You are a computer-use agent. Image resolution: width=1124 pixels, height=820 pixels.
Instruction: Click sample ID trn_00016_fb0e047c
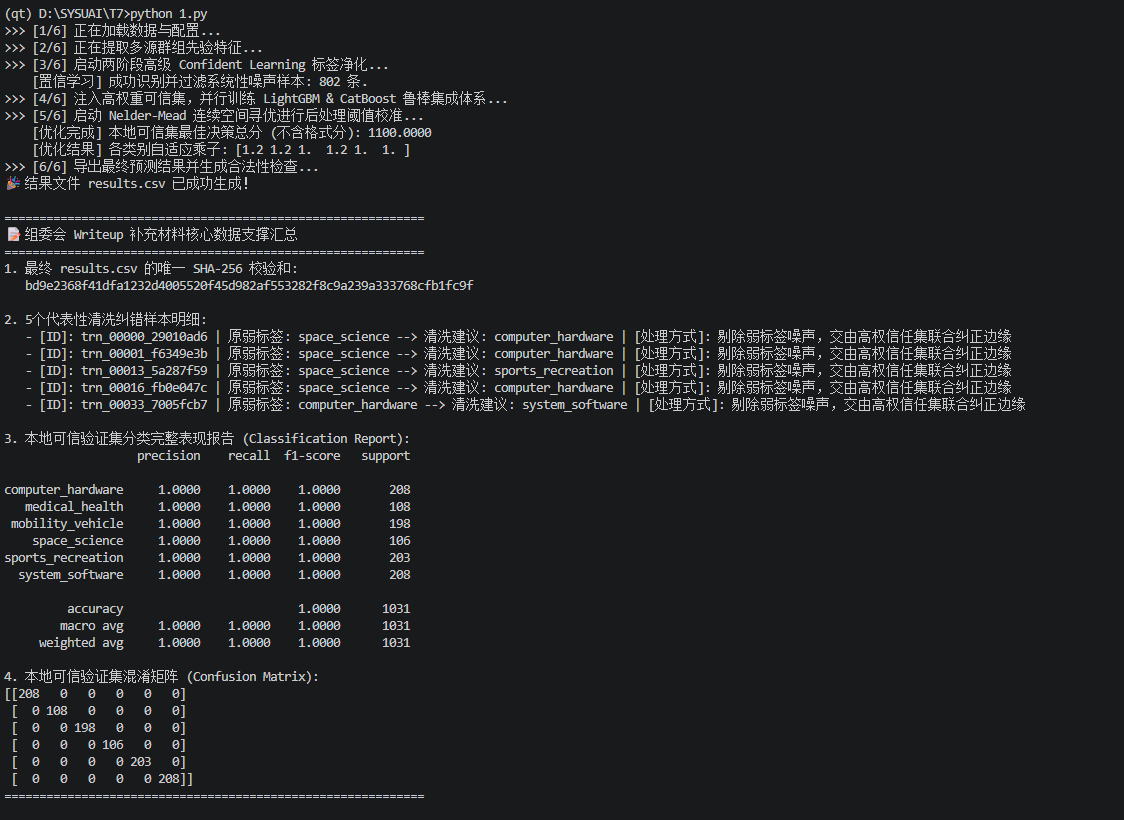pyautogui.click(x=144, y=388)
